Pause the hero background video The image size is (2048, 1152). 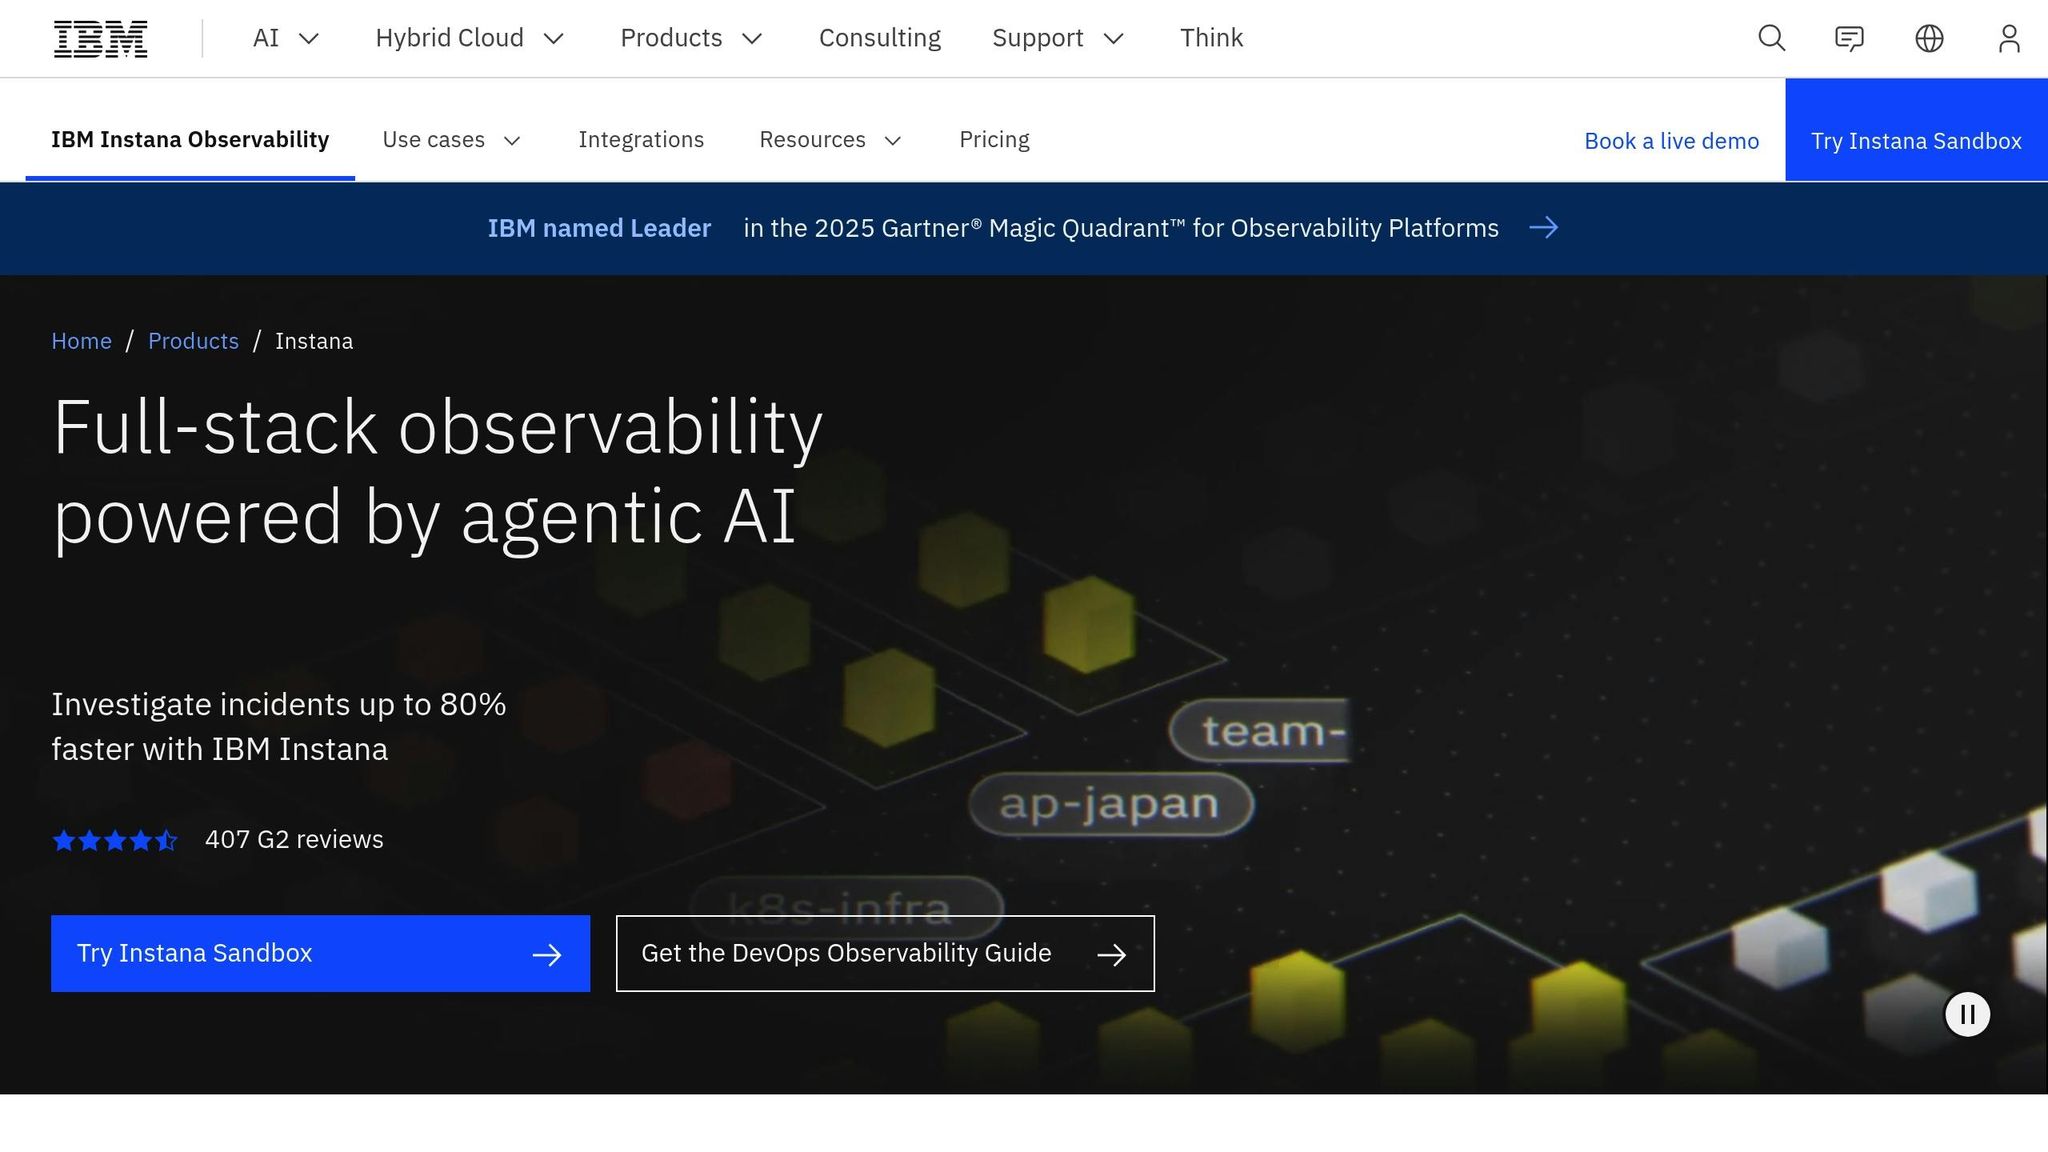coord(1967,1015)
